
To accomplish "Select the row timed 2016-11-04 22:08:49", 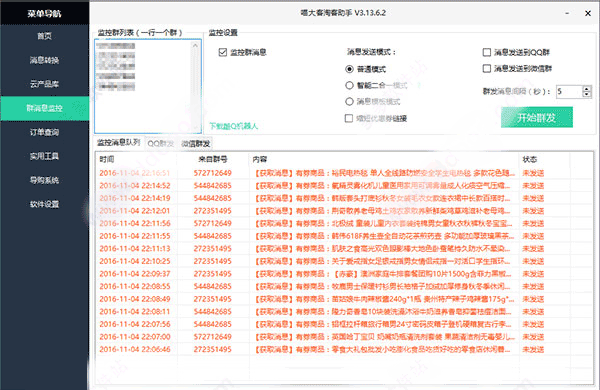I will 344,299.
